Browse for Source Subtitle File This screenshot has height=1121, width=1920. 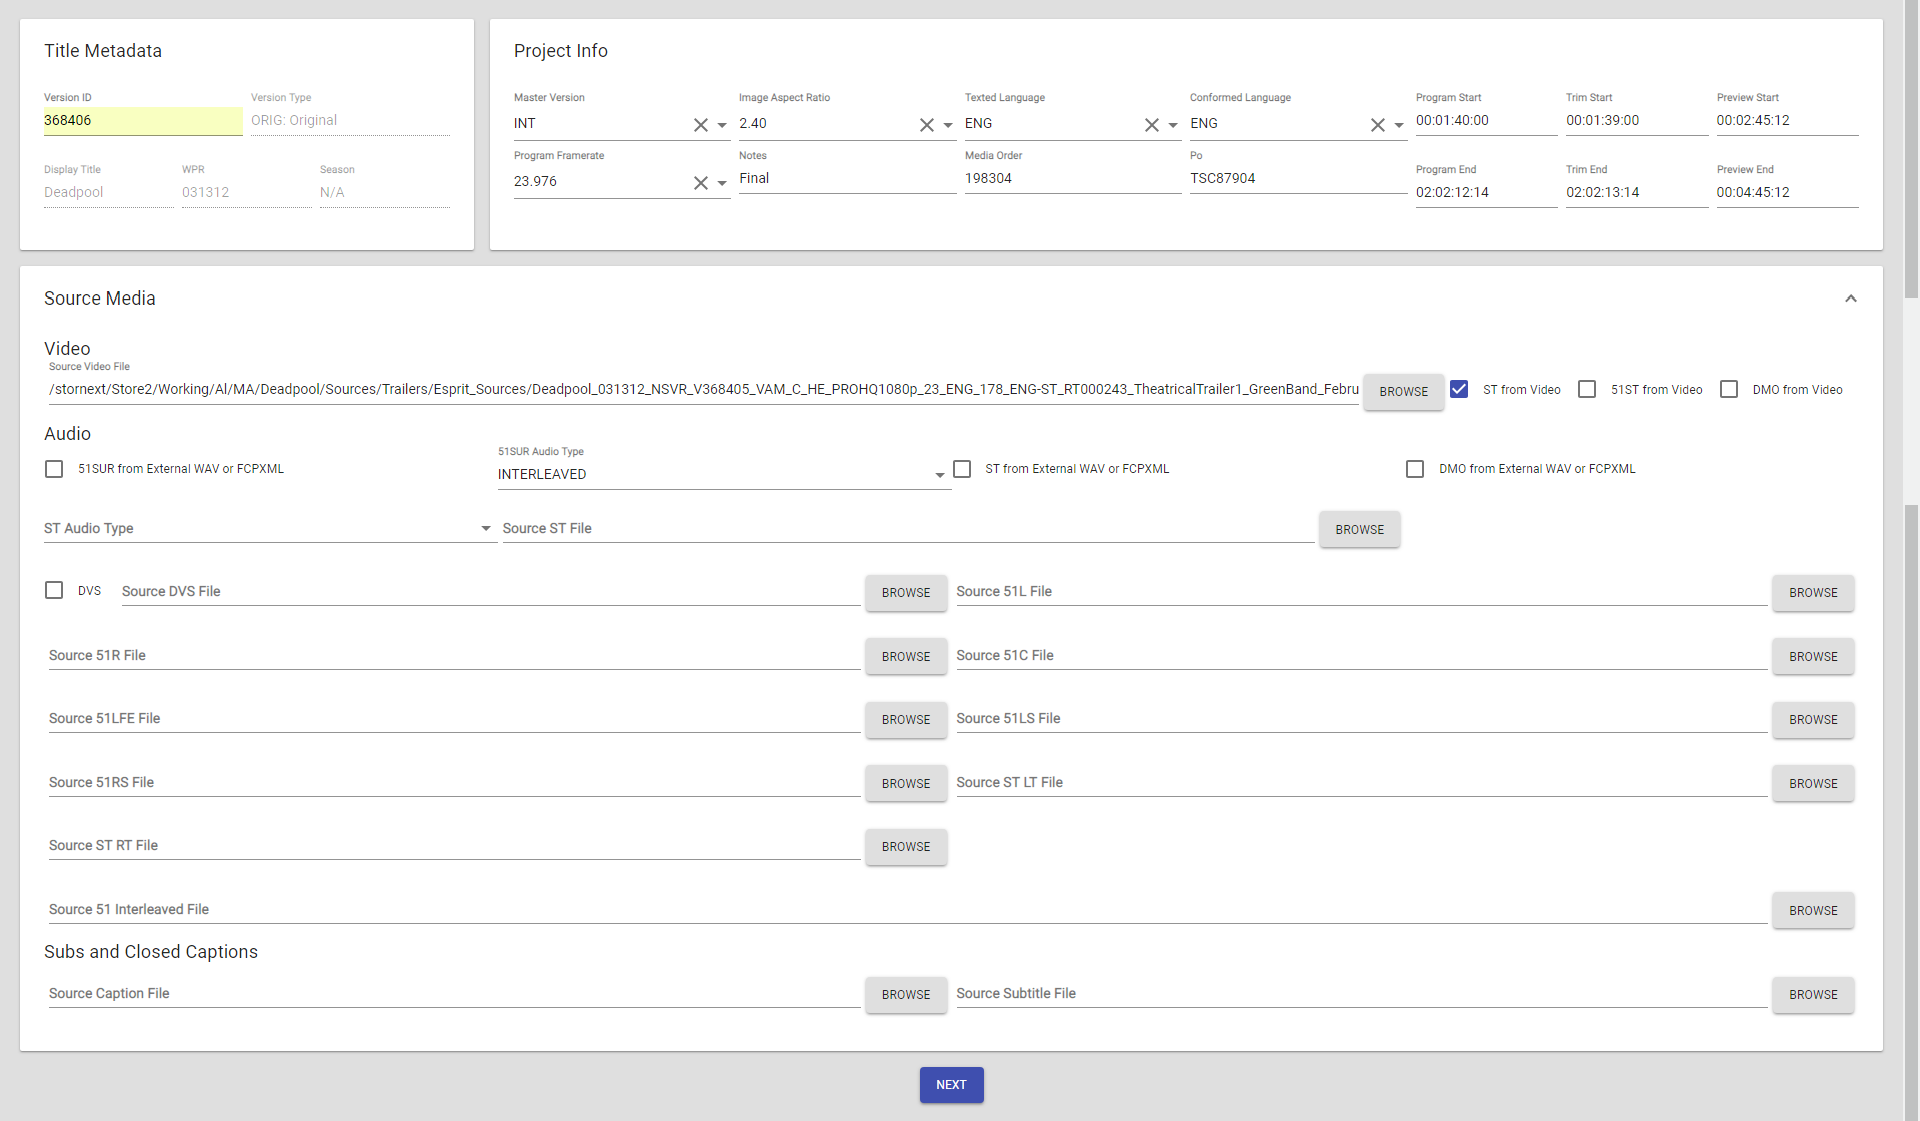(1812, 995)
